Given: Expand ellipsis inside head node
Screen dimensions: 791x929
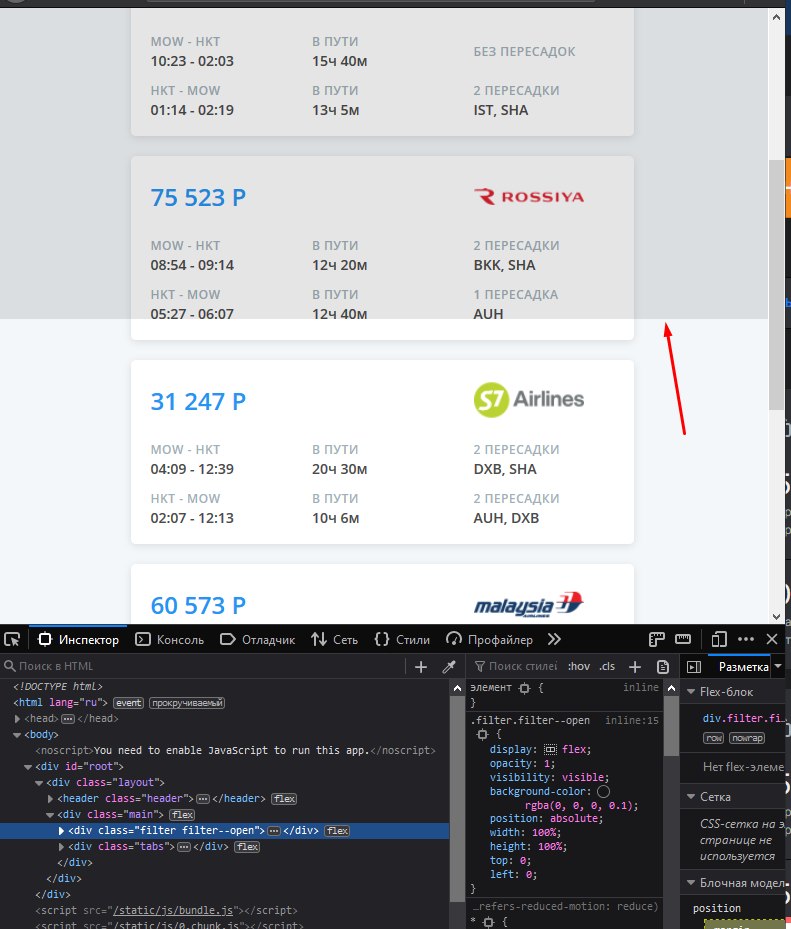Looking at the screenshot, I should [68, 719].
